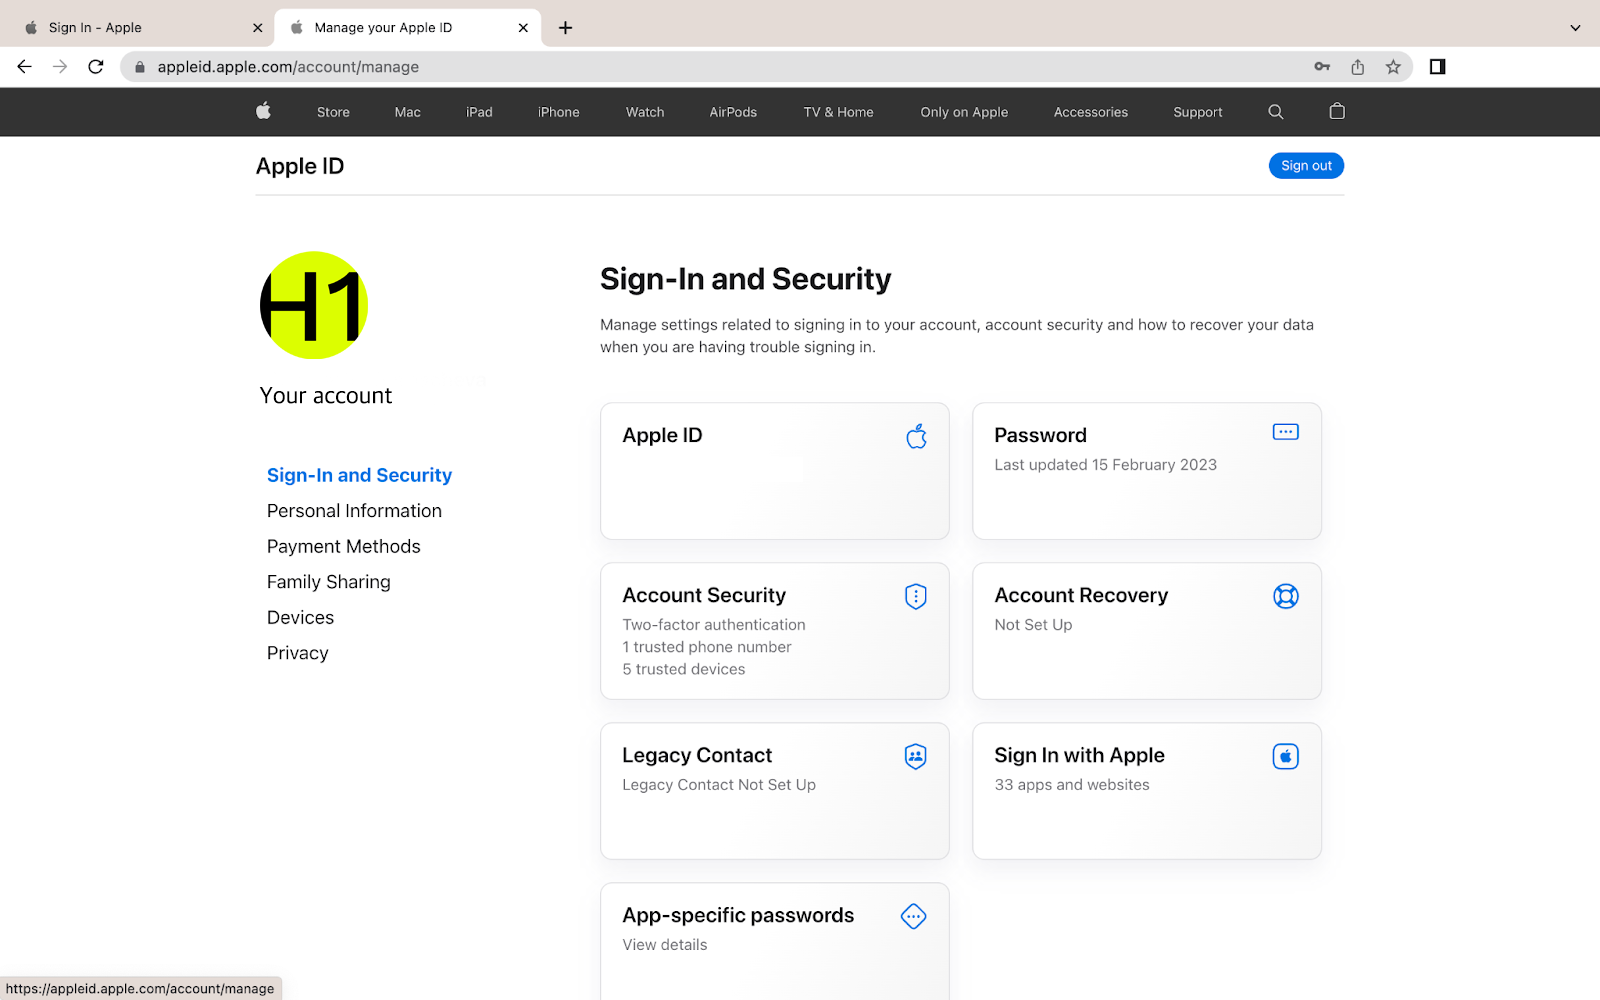Select Sign-In and Security in sidebar
This screenshot has height=1000, width=1600.
click(x=359, y=475)
